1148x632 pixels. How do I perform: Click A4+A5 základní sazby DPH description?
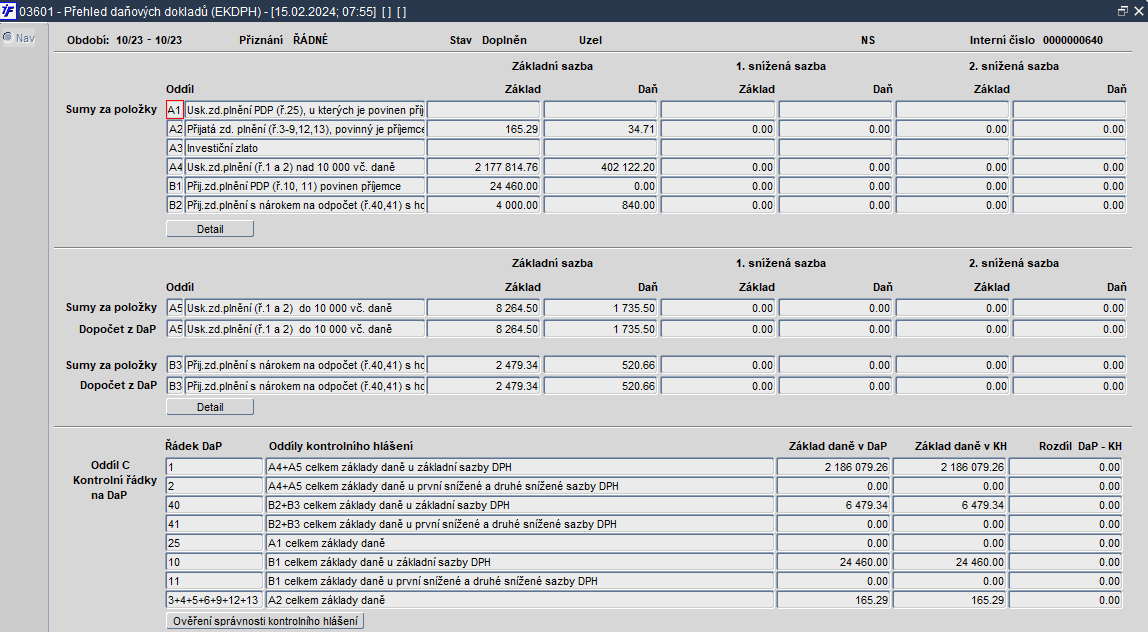tap(519, 466)
